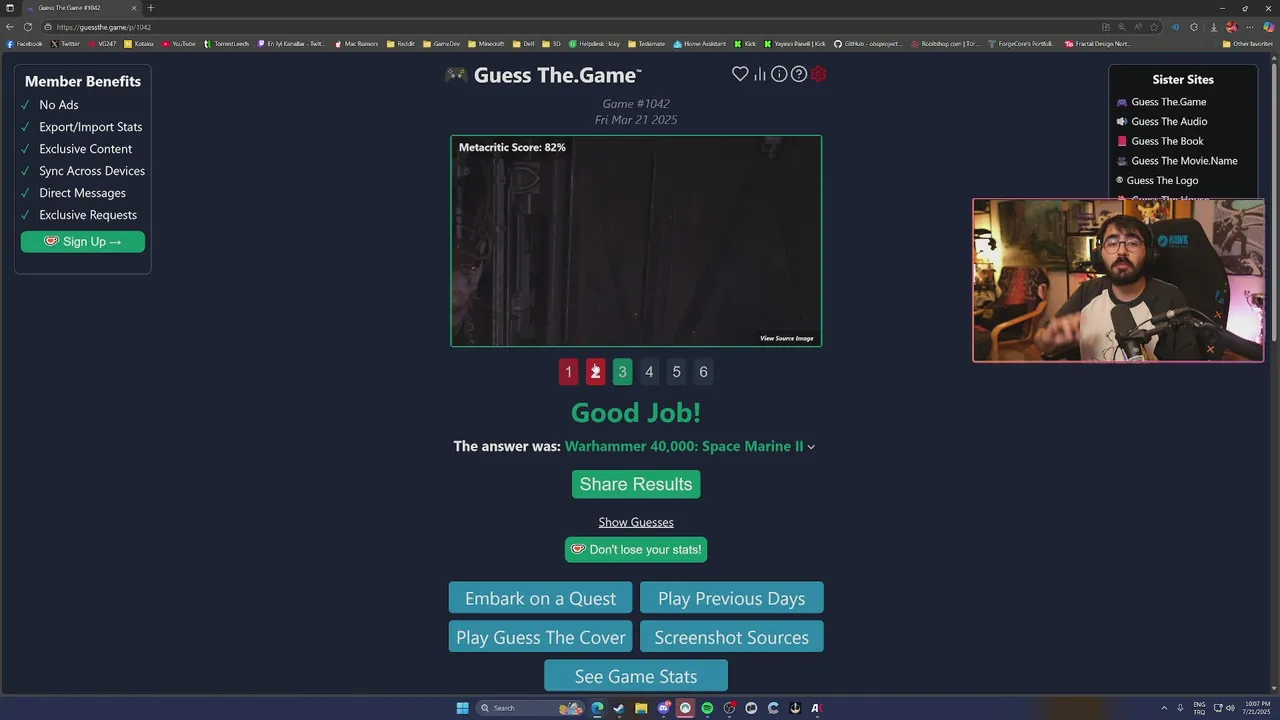Open the GitHub obsproject bookmark
This screenshot has width=1280, height=720.
[x=868, y=44]
